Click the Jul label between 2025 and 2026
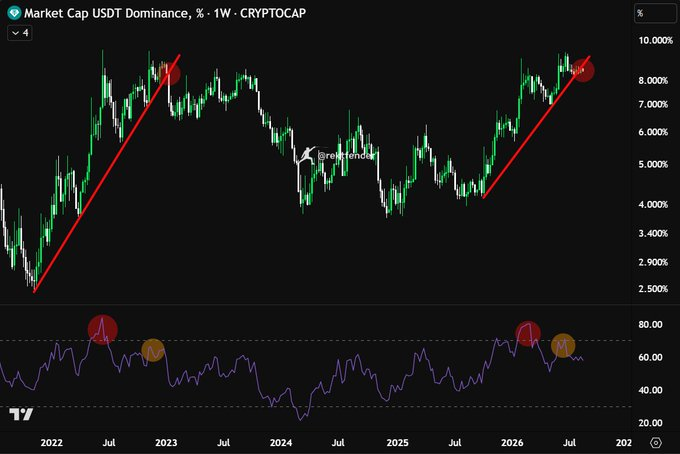The height and width of the screenshot is (454, 680). [x=454, y=443]
